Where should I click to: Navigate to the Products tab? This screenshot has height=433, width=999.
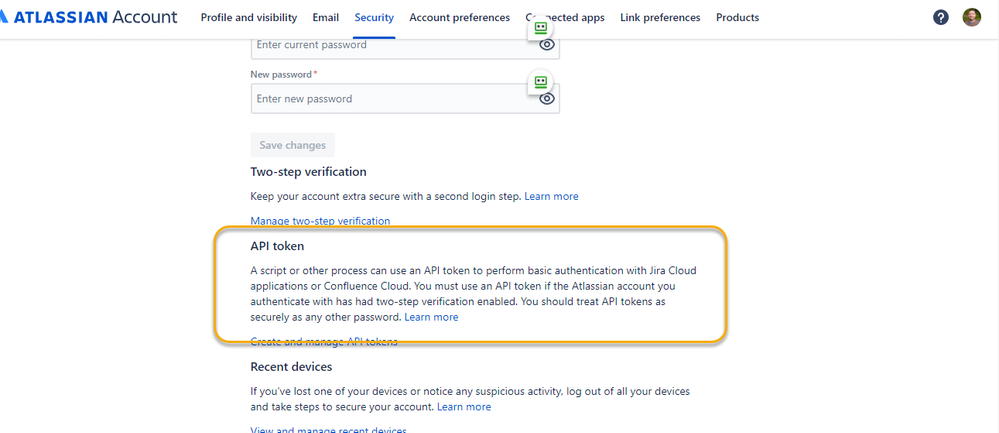pyautogui.click(x=737, y=17)
